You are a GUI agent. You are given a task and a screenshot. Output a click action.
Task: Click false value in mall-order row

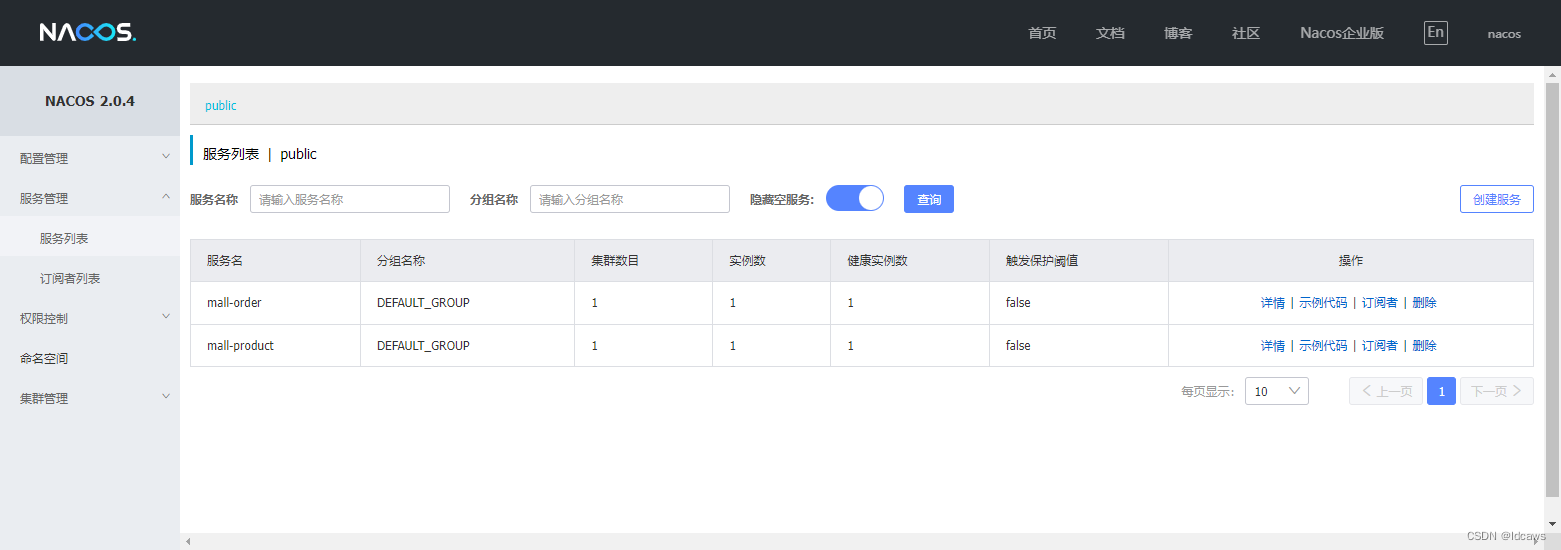[1018, 303]
